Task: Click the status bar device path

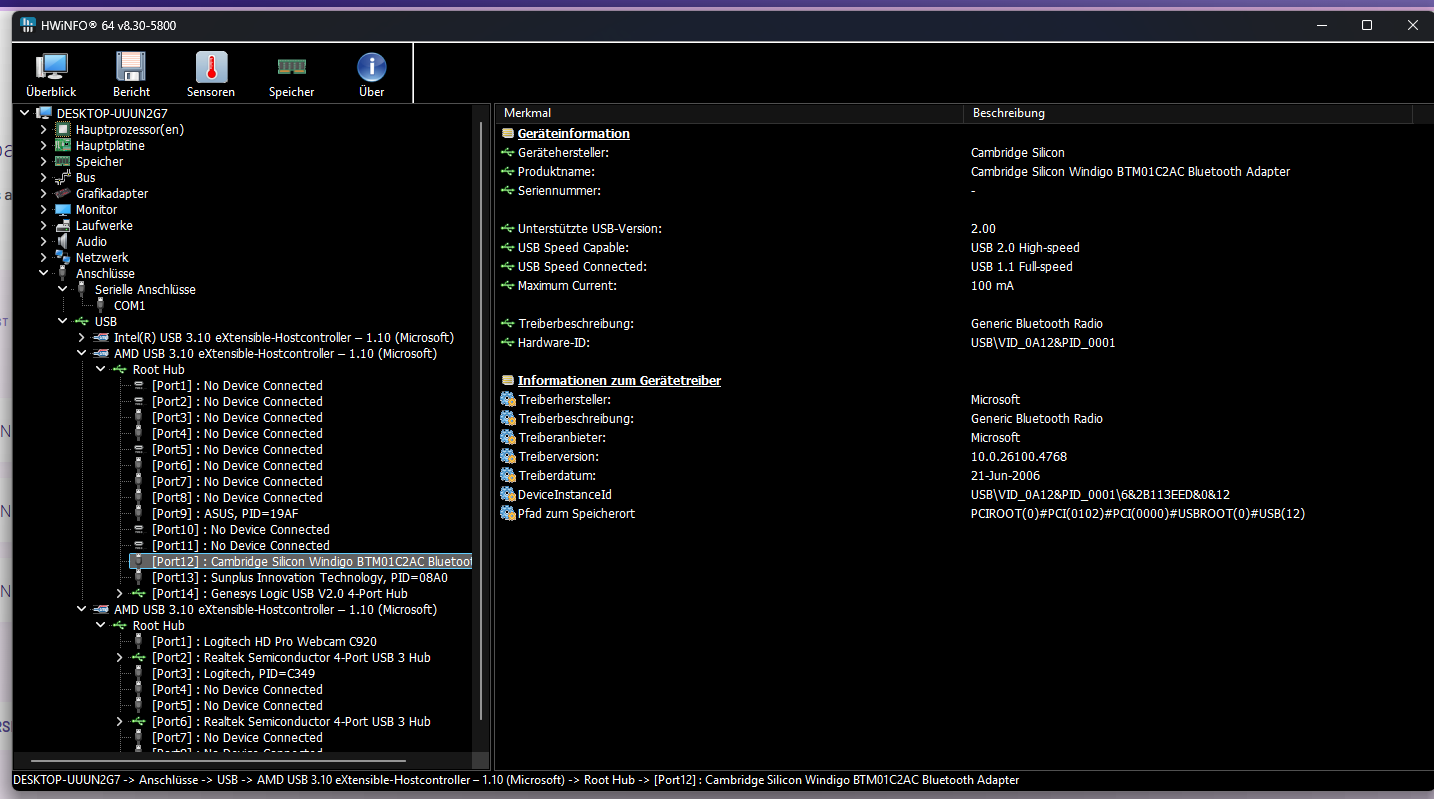Action: [516, 779]
